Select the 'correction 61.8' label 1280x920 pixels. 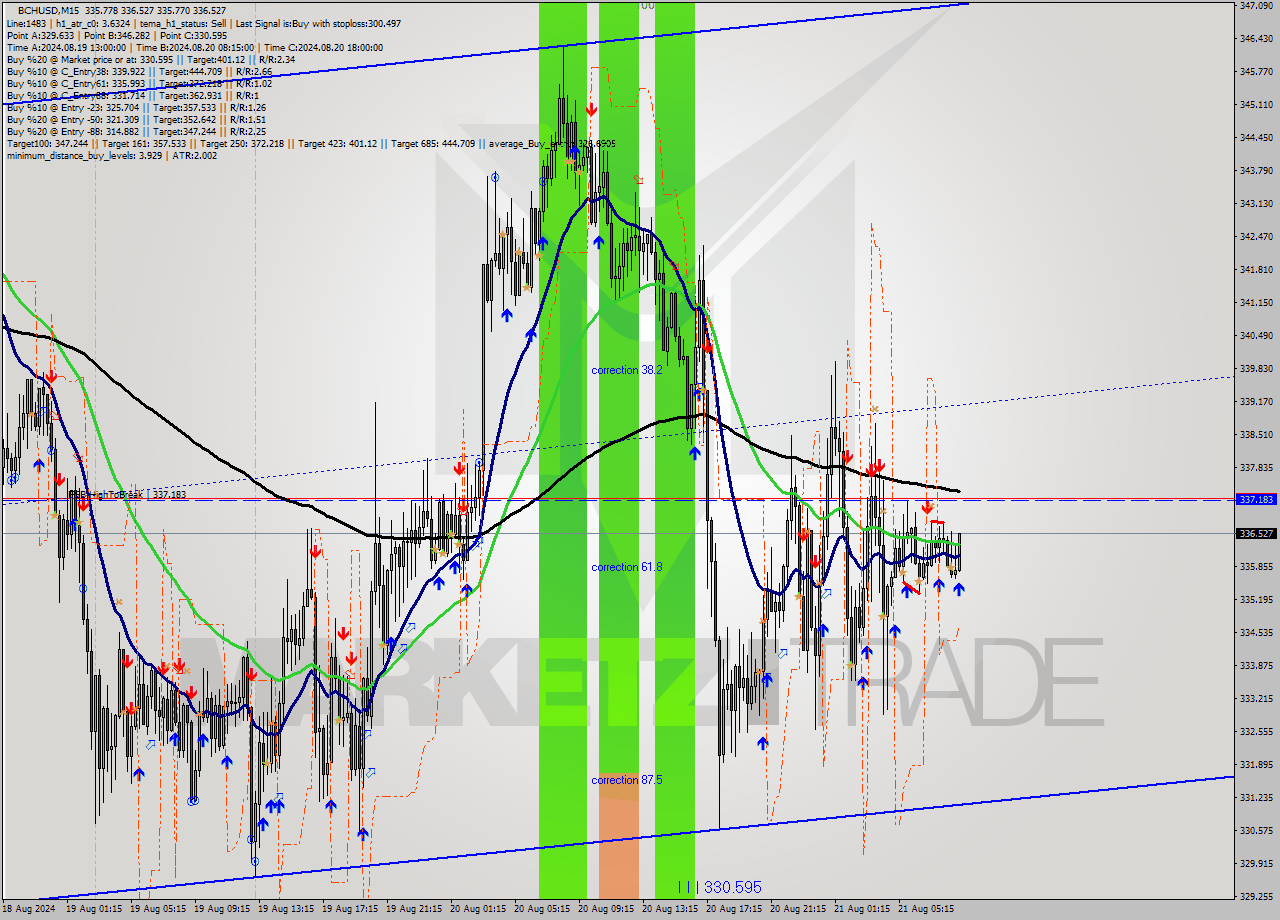tap(627, 567)
